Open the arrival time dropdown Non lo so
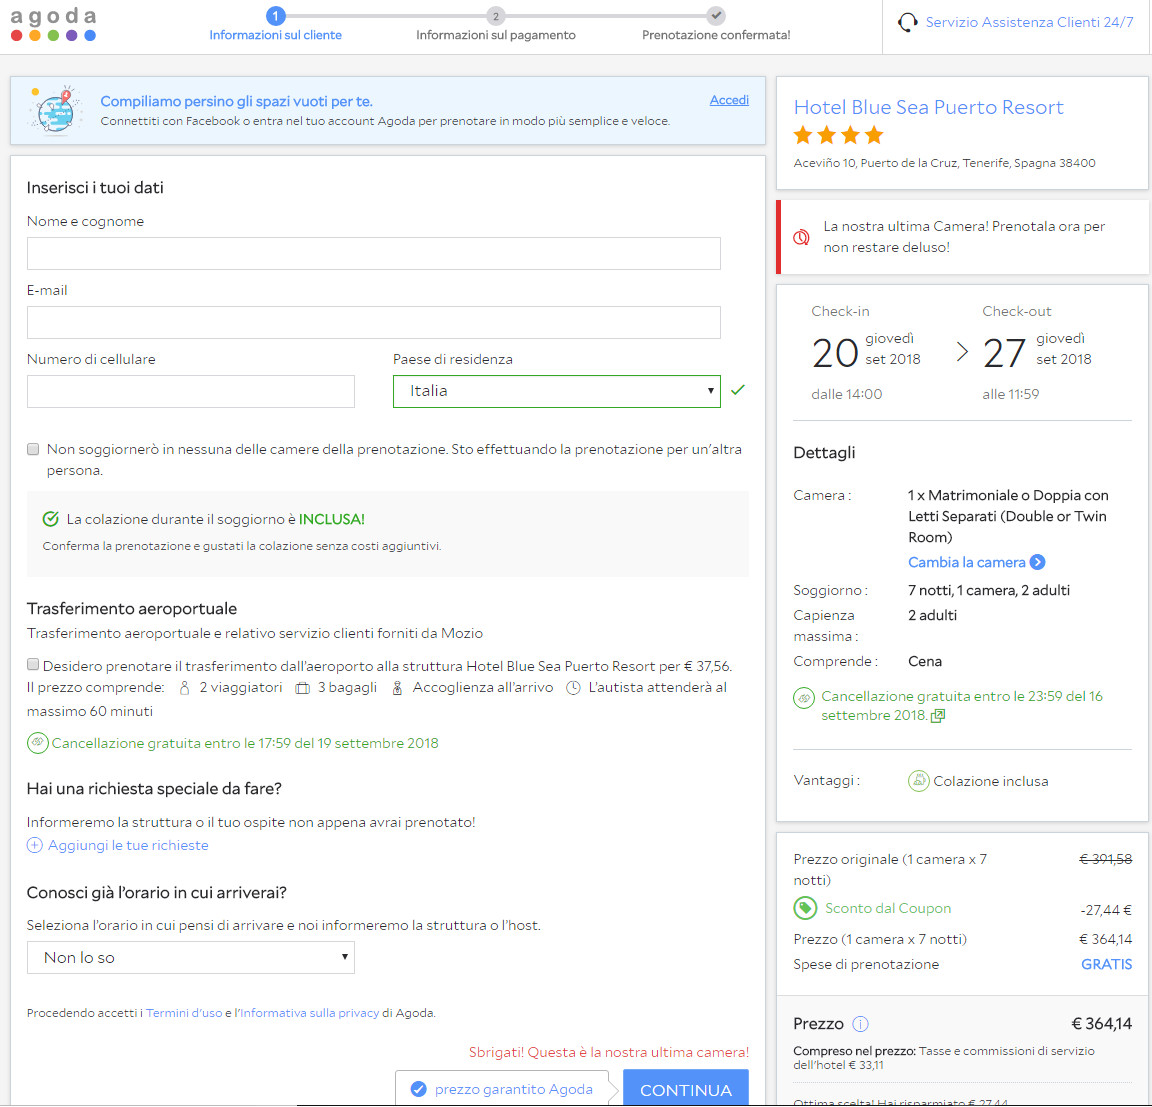 click(x=191, y=958)
